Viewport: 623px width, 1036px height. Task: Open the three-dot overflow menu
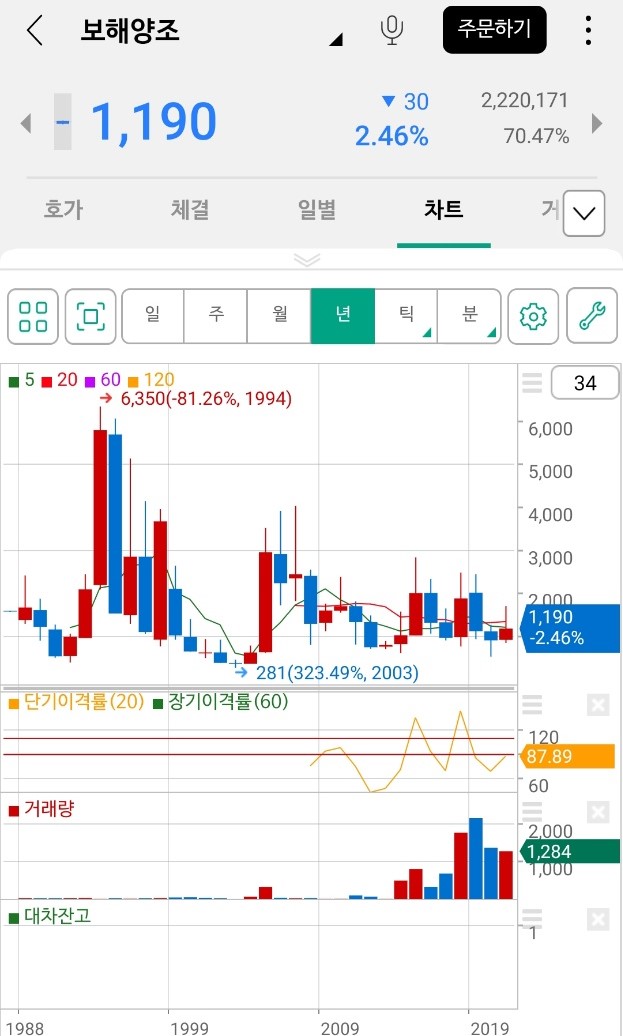pos(588,30)
